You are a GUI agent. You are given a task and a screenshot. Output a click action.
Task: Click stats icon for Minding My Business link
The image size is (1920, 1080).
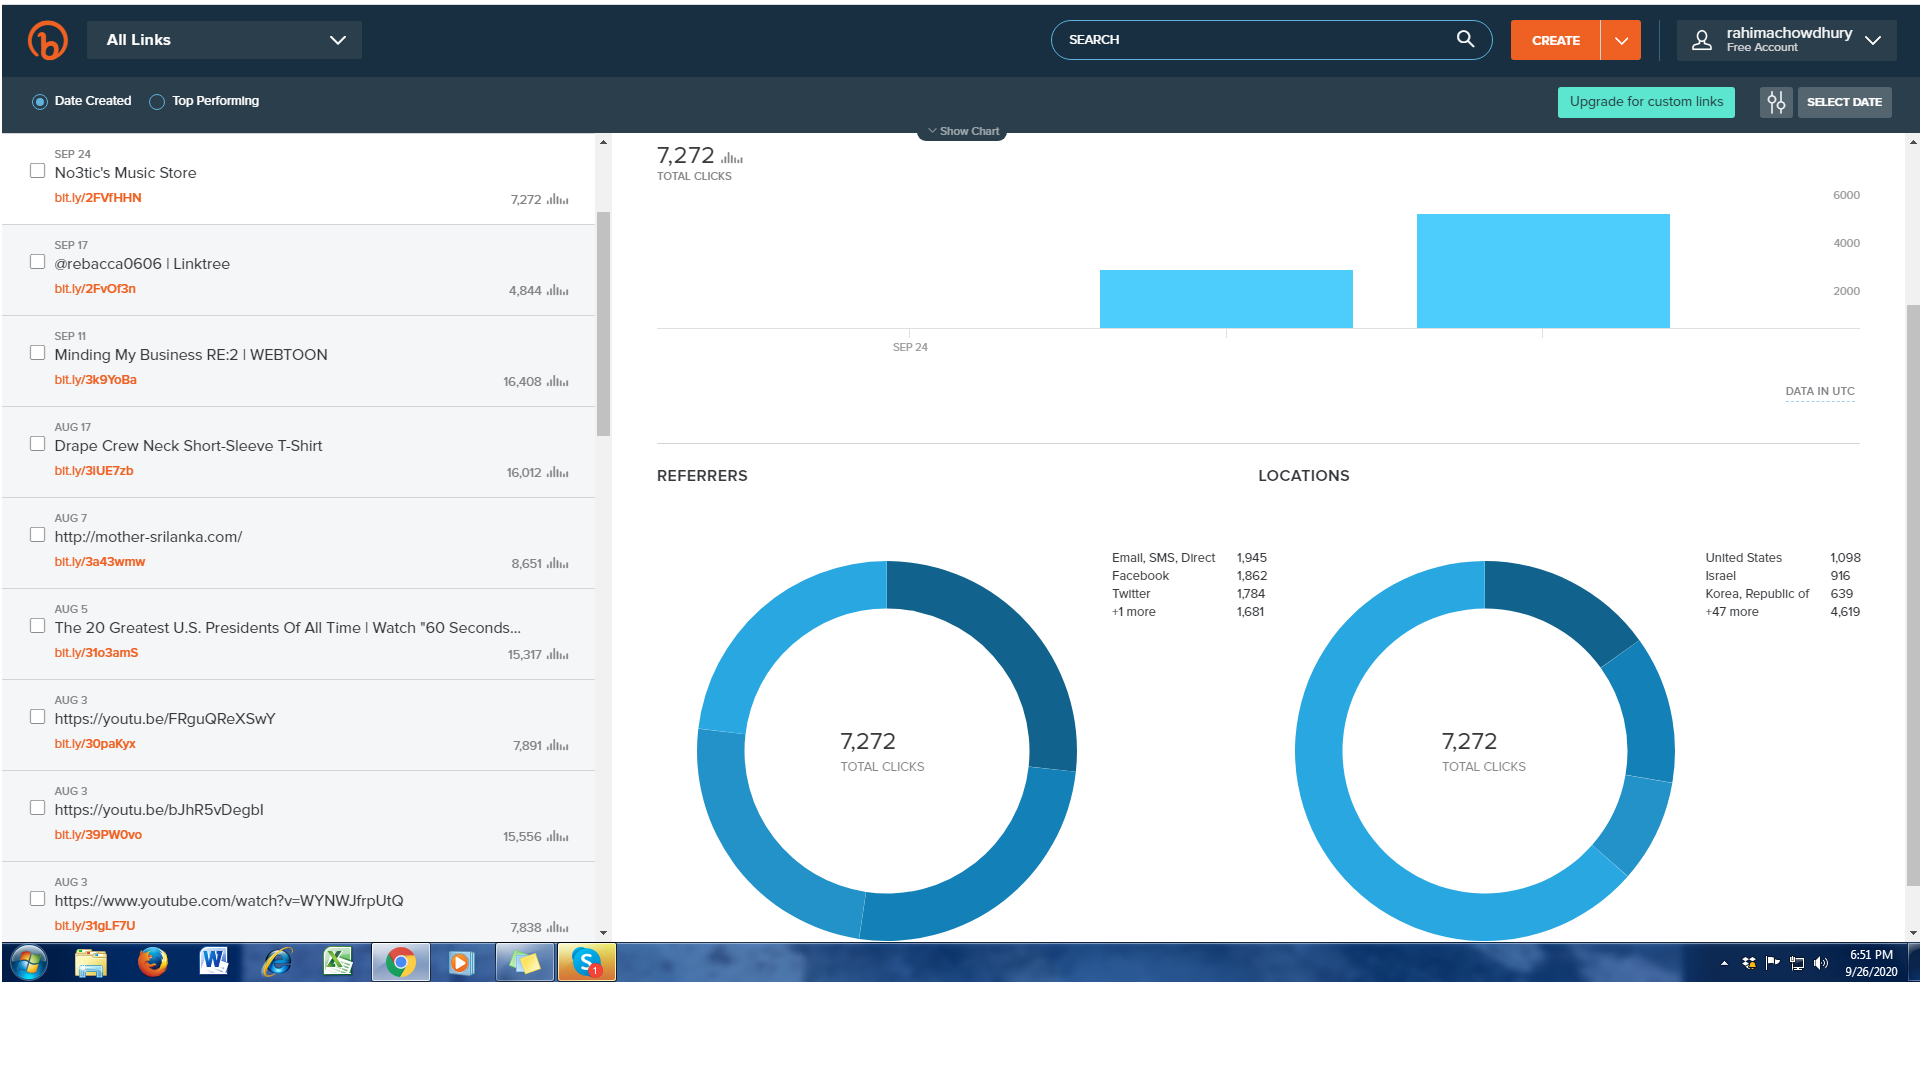point(558,382)
